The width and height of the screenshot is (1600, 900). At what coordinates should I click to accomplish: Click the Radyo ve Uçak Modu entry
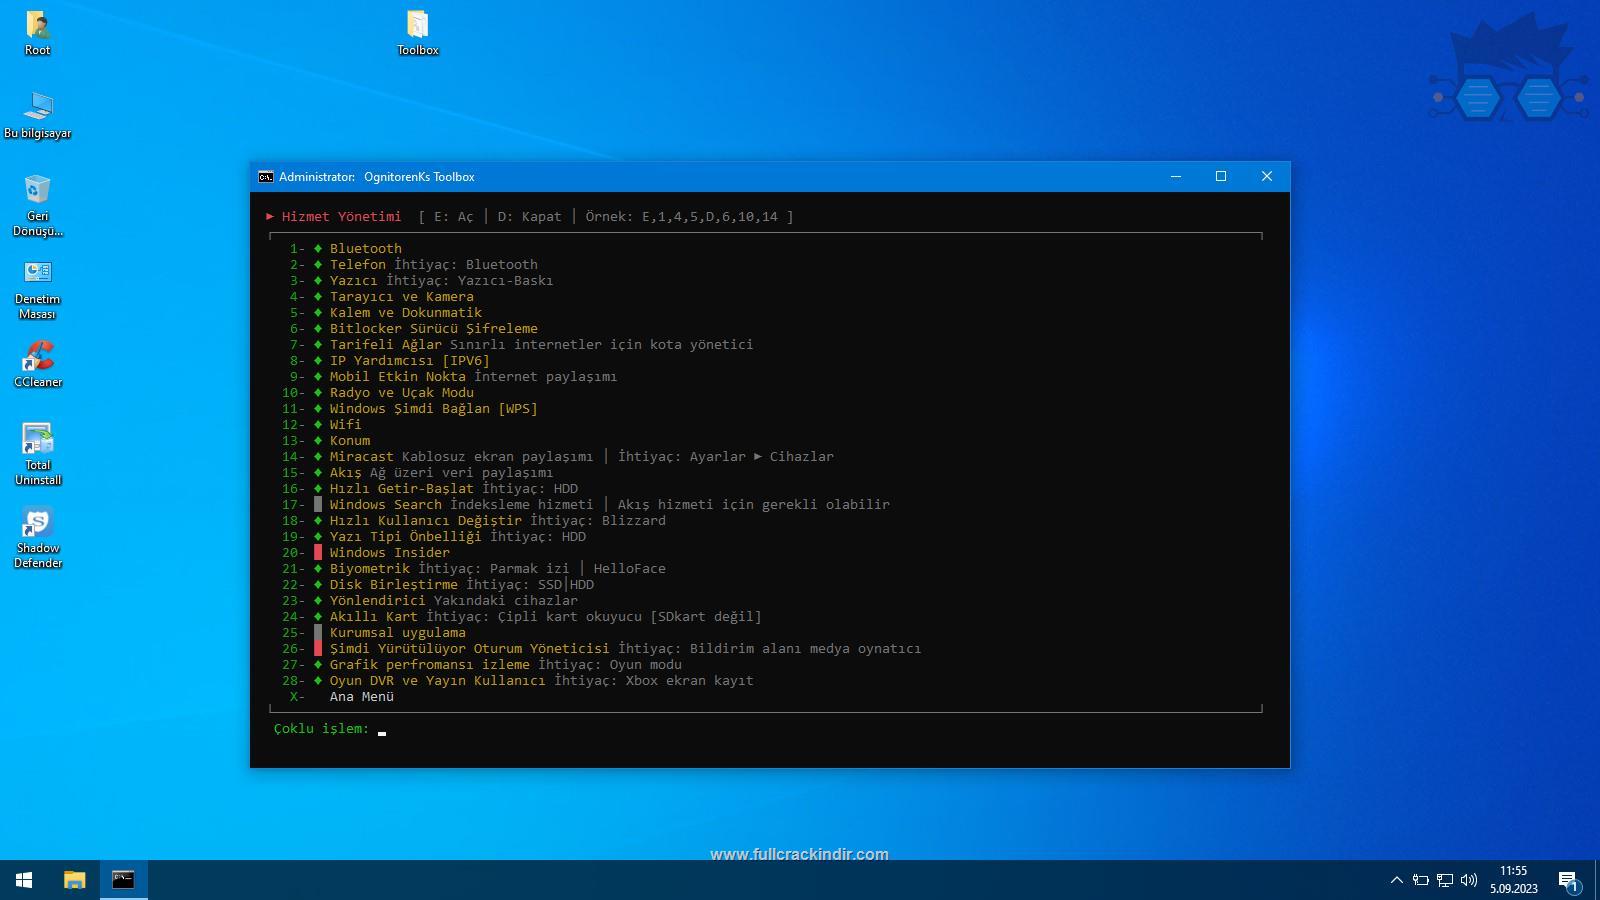(x=401, y=393)
